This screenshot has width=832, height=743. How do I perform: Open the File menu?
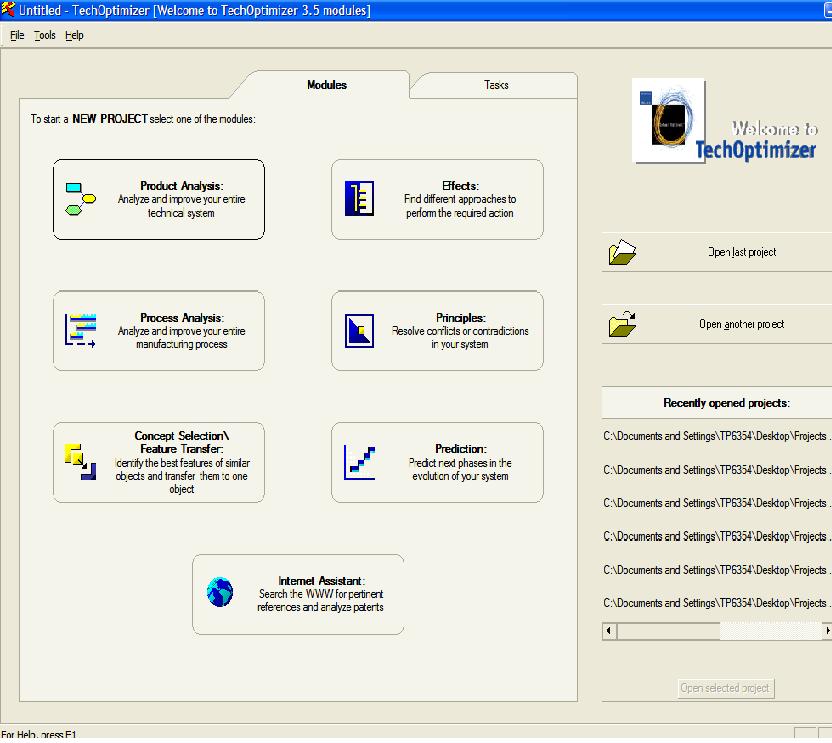[17, 36]
